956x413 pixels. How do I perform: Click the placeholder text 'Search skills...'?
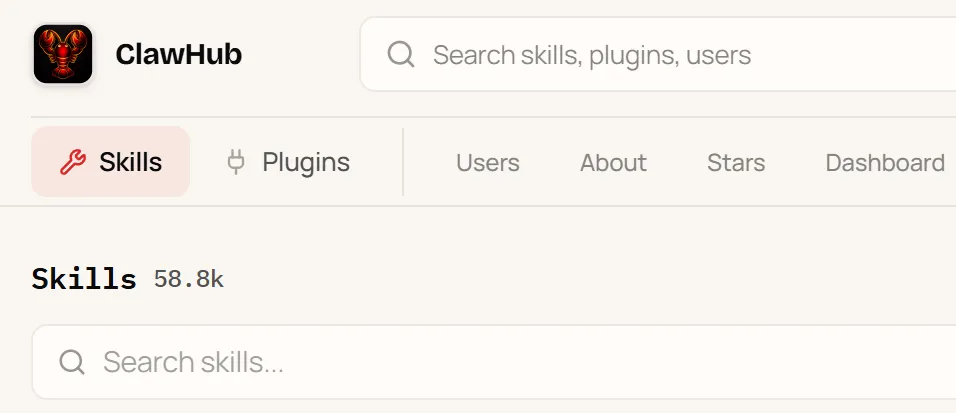click(193, 362)
